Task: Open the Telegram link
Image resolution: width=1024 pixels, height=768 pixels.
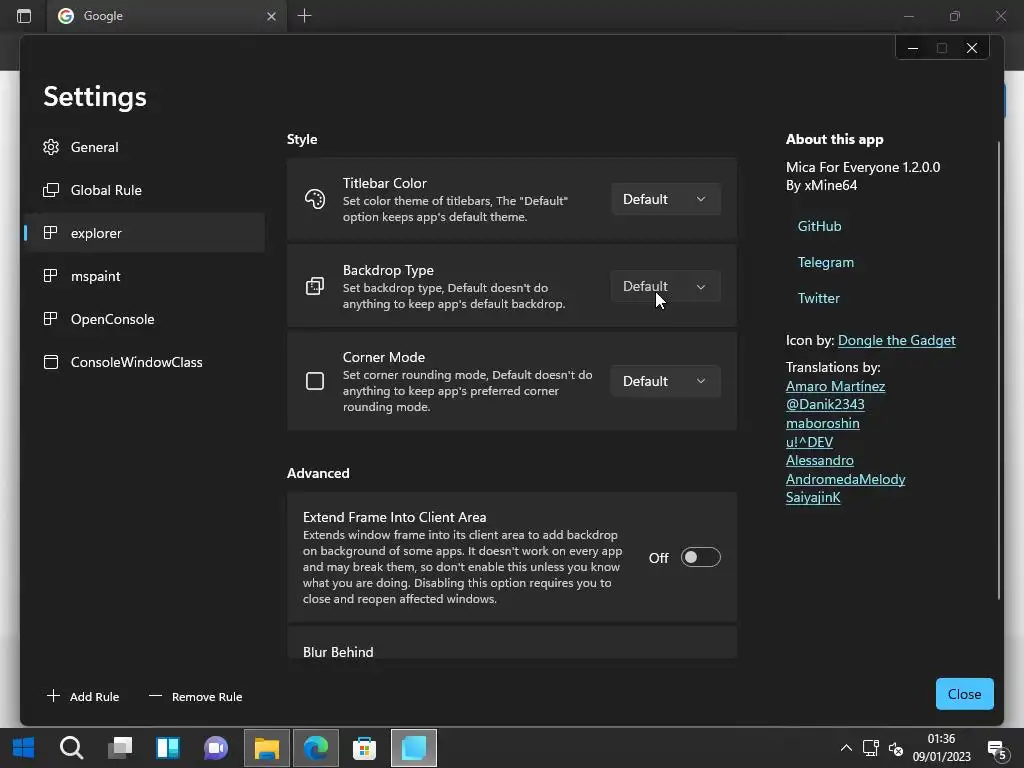Action: pos(825,262)
